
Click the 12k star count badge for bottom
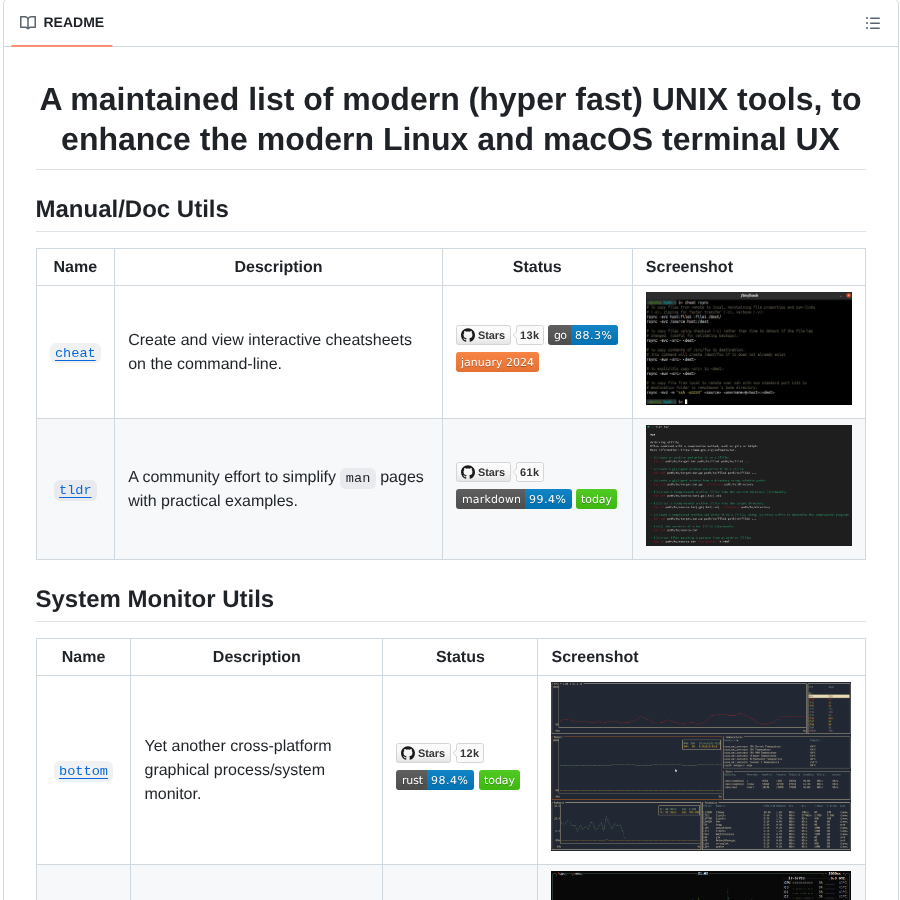click(x=469, y=753)
